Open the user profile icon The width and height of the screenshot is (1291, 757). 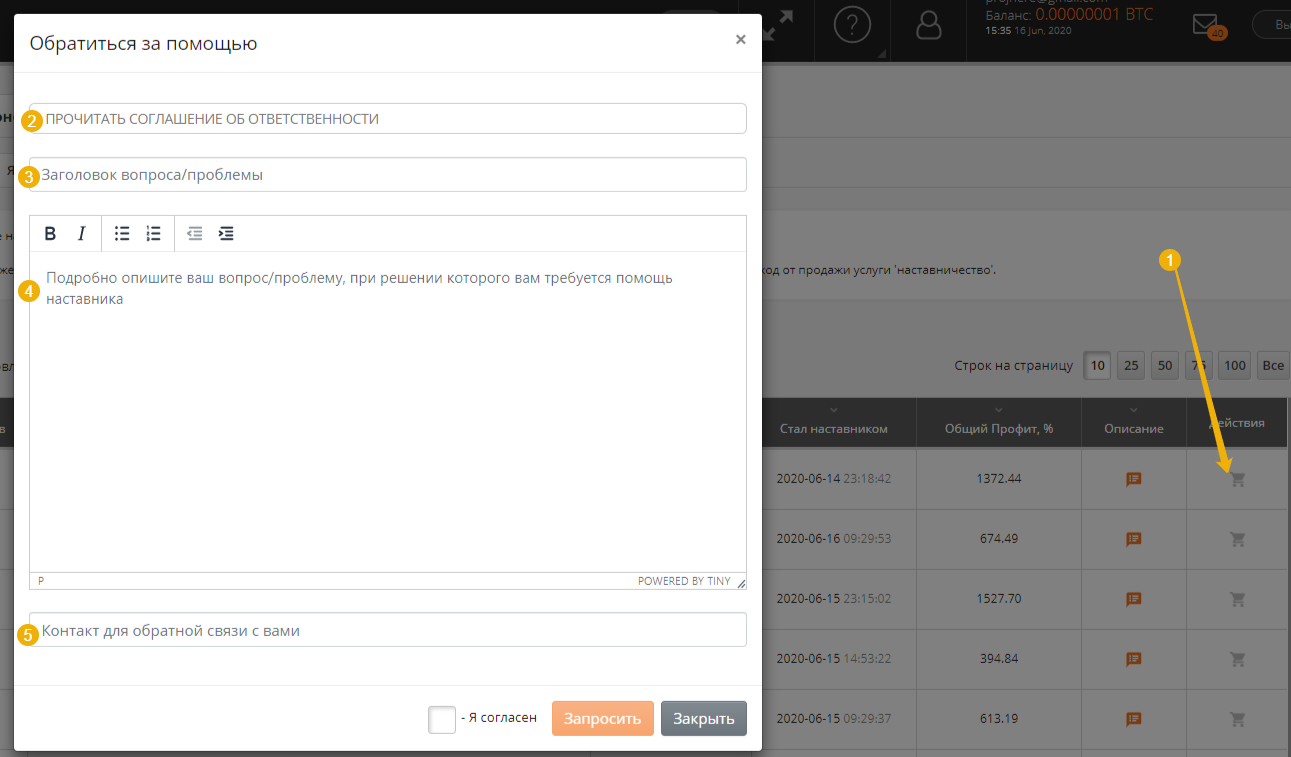click(x=929, y=24)
